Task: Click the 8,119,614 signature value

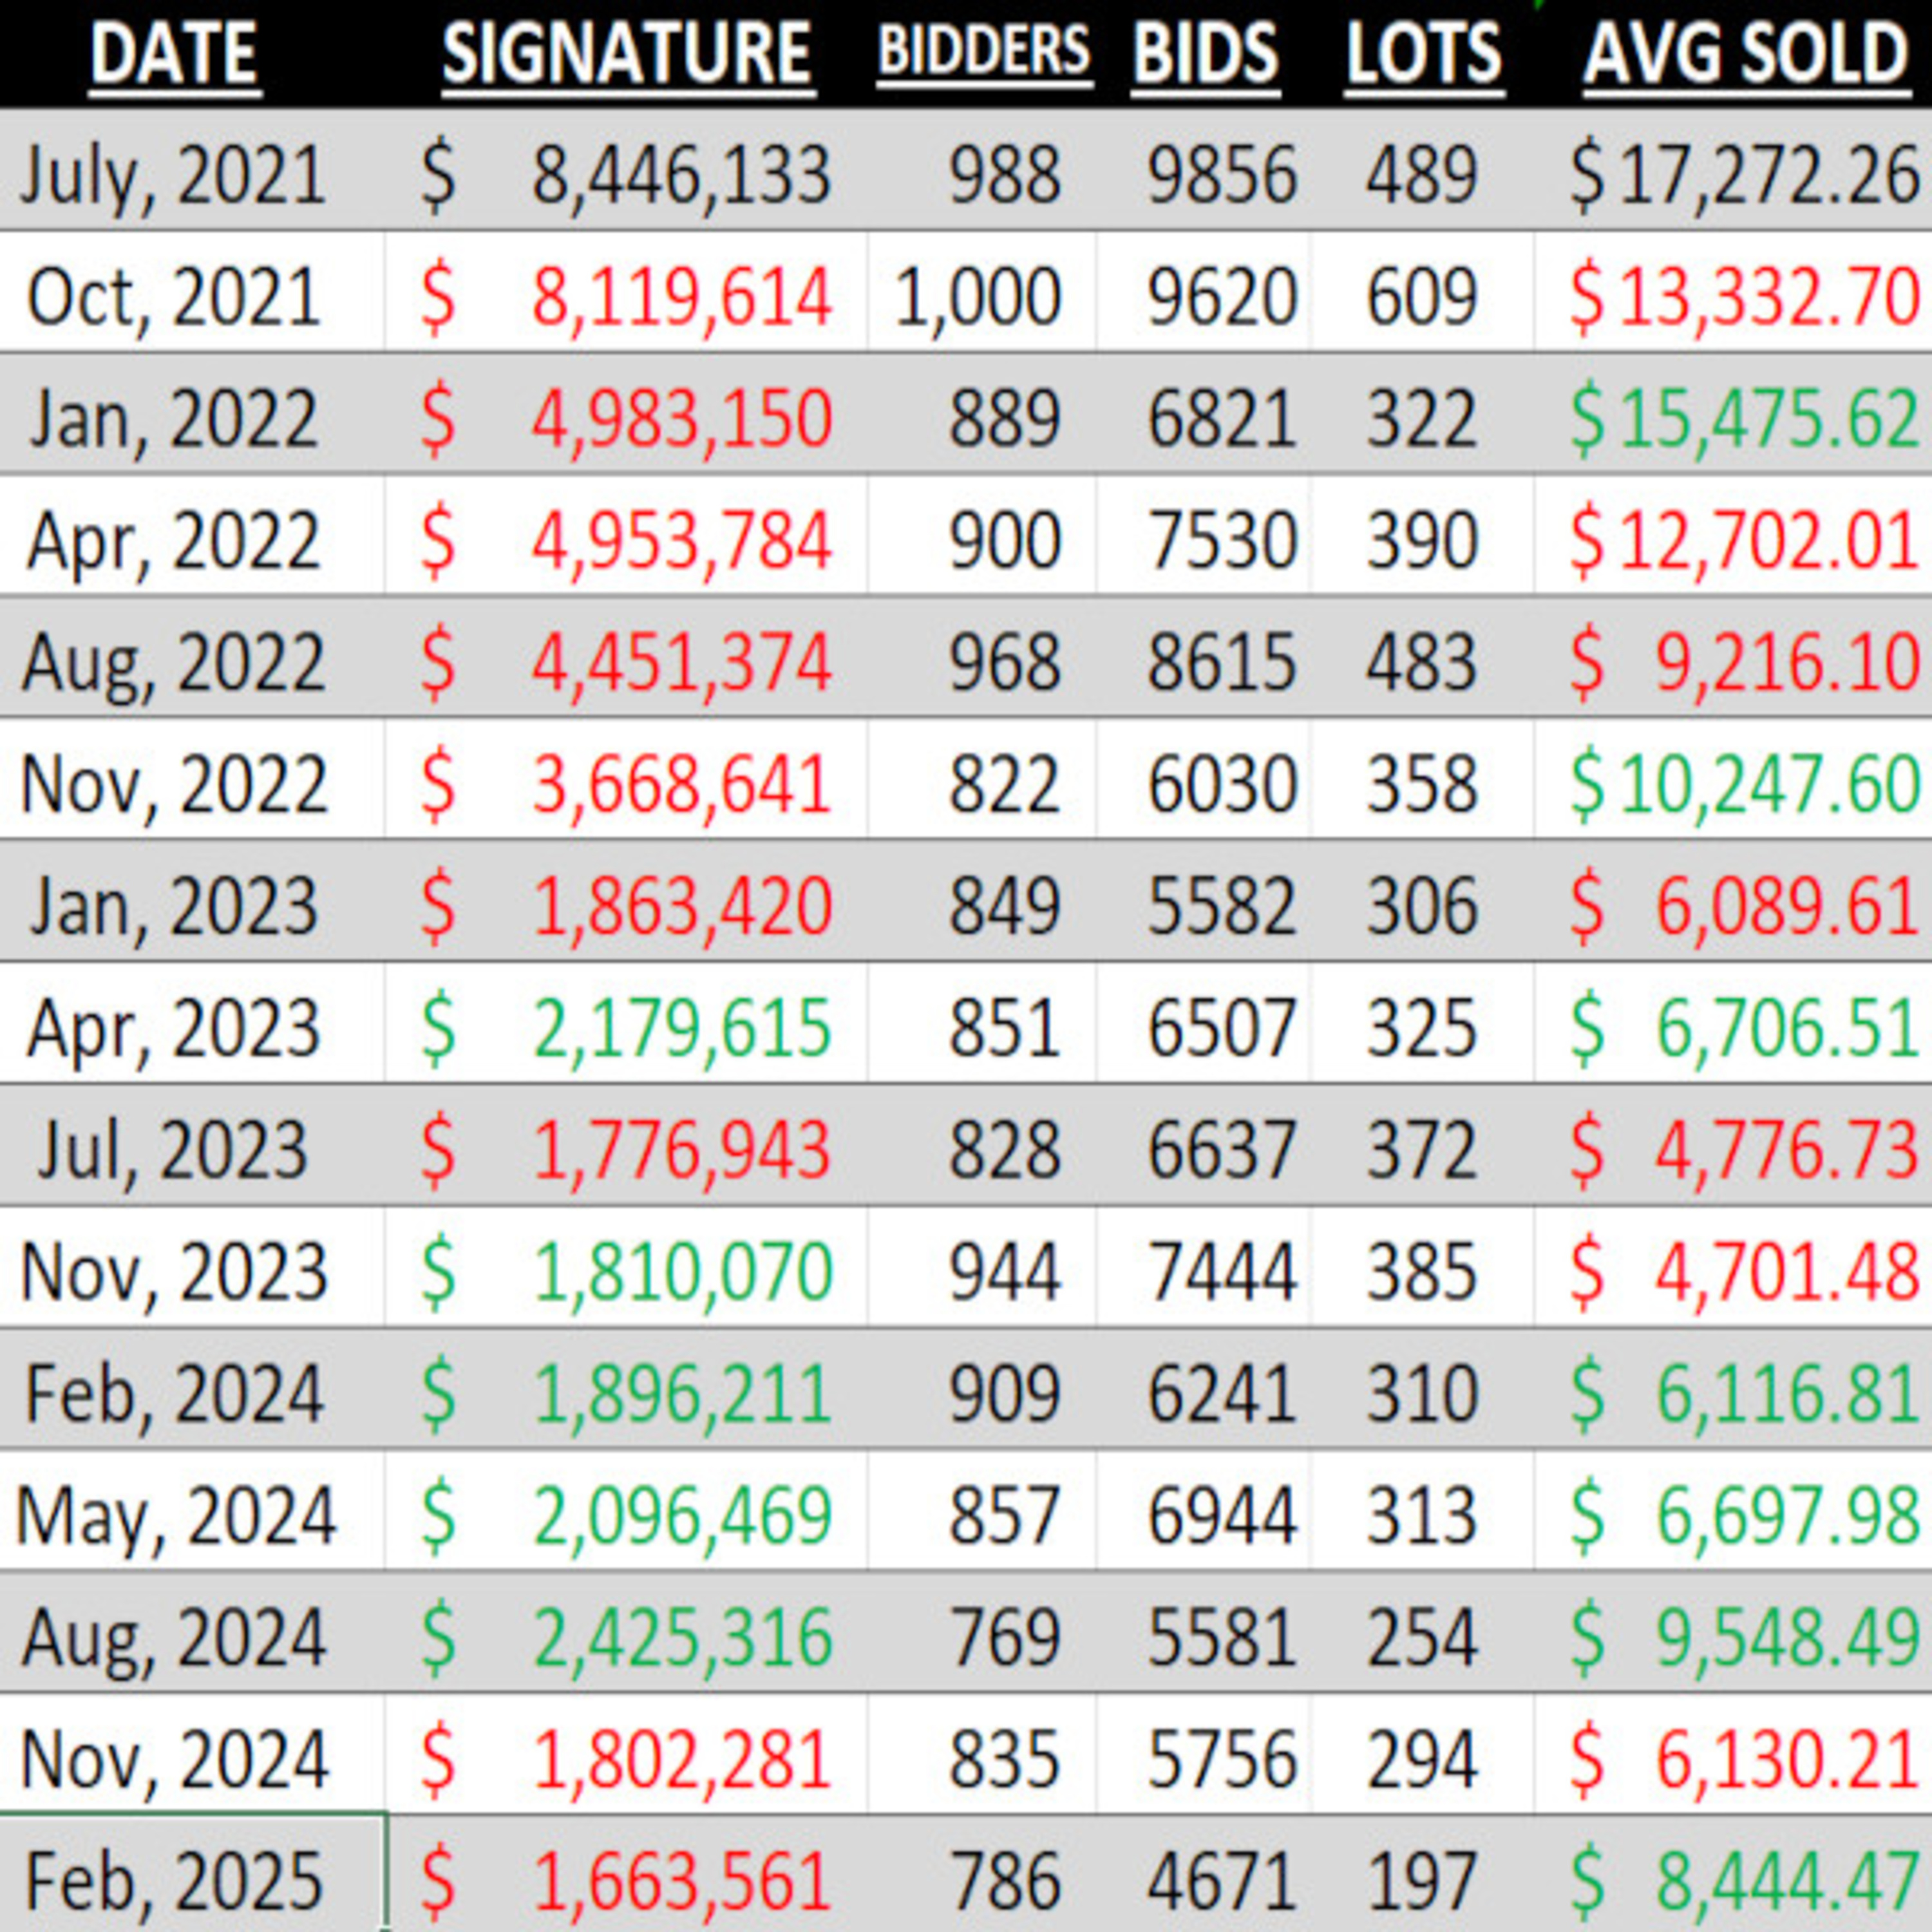Action: click(x=680, y=297)
